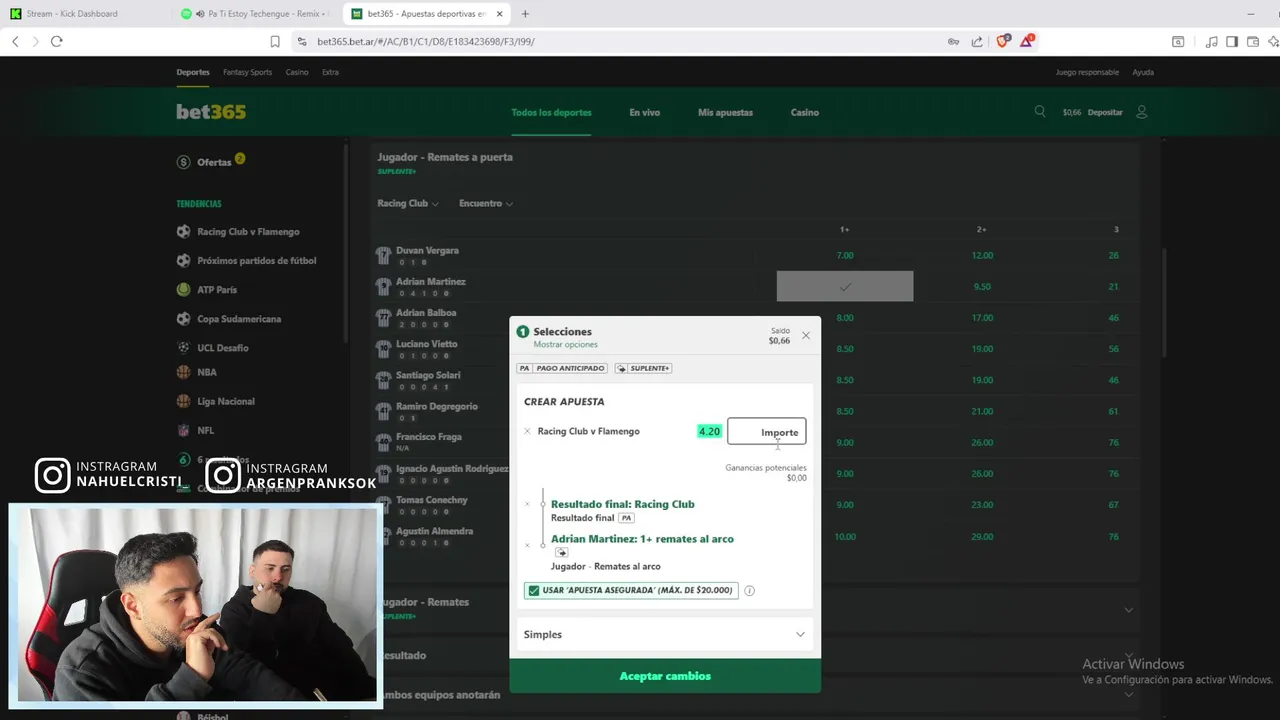Image resolution: width=1280 pixels, height=720 pixels.
Task: Select Adrian Martinez 2+ odds 9.50
Action: (x=982, y=286)
